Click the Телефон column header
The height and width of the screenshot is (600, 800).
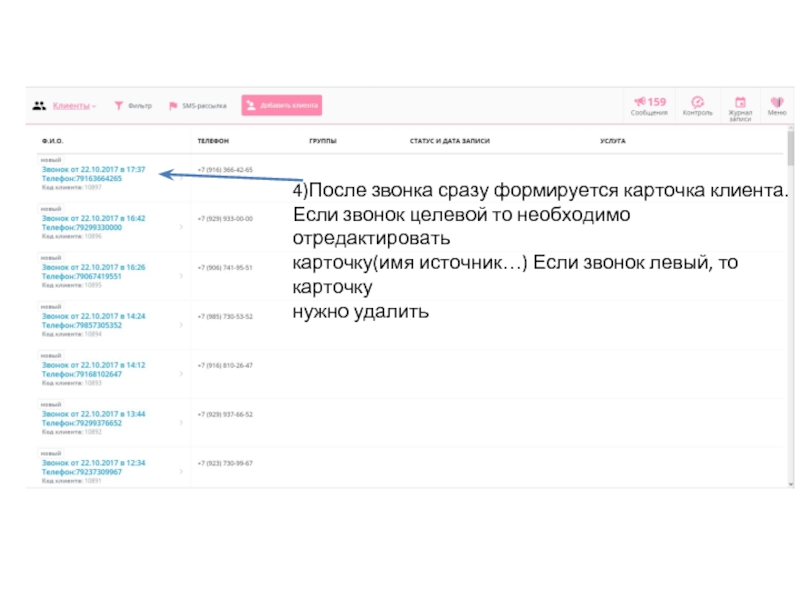213,141
